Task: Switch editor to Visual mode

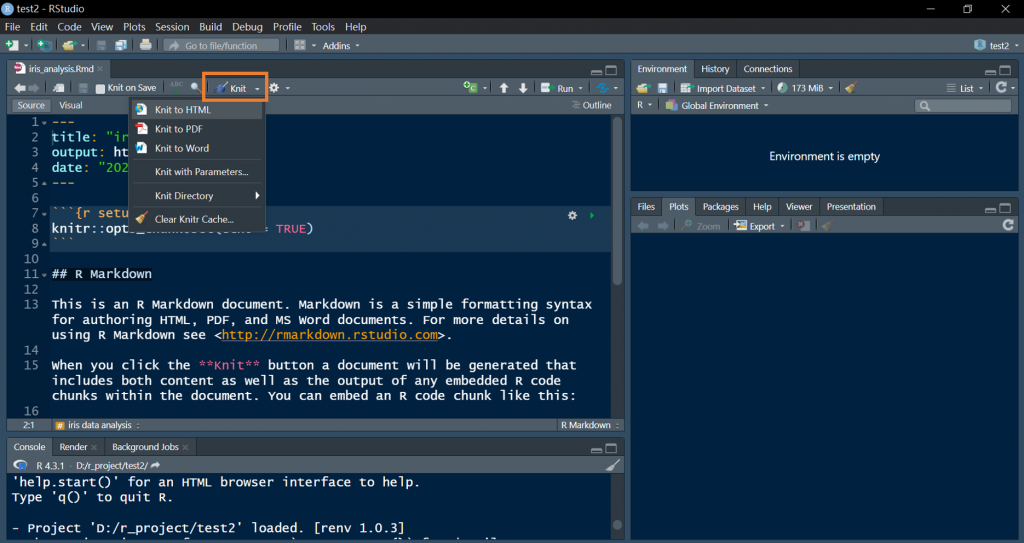Action: pos(71,105)
